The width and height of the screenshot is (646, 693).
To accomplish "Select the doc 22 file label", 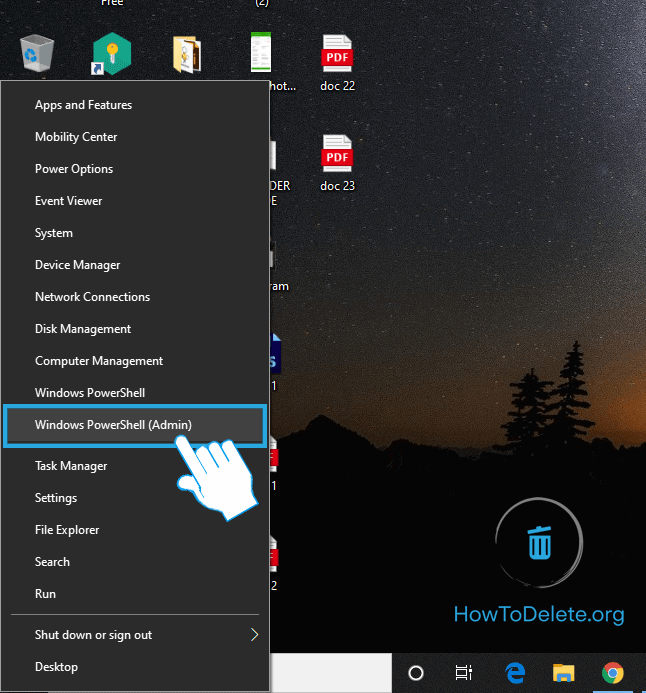I will [x=337, y=86].
